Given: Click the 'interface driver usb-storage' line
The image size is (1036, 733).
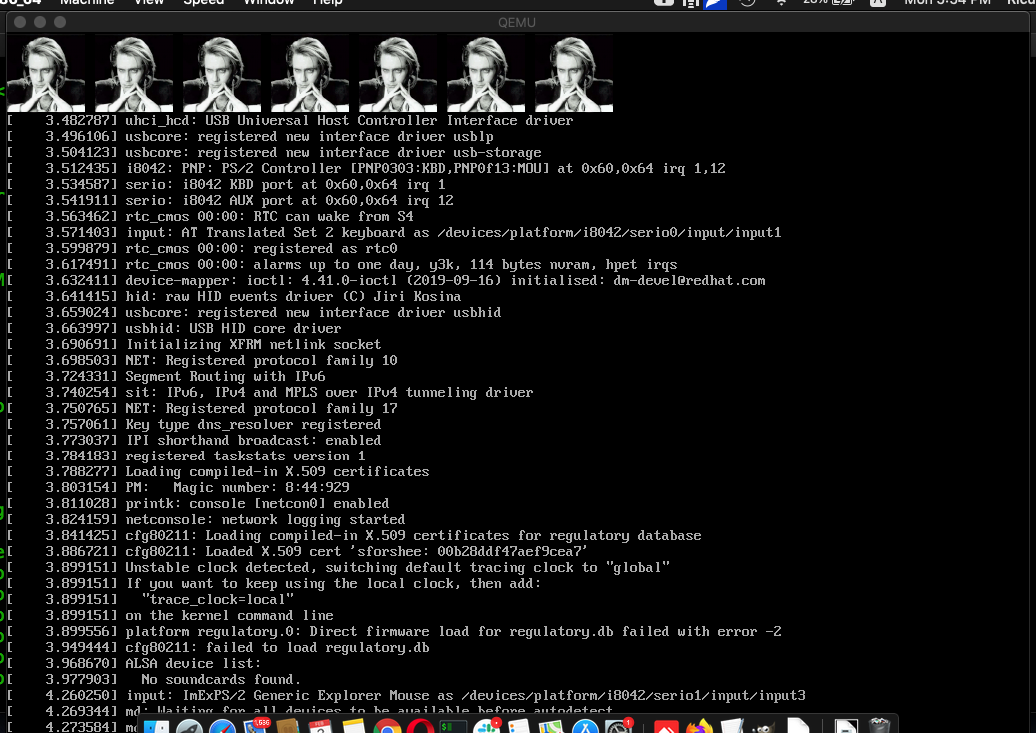Looking at the screenshot, I should pyautogui.click(x=274, y=152).
